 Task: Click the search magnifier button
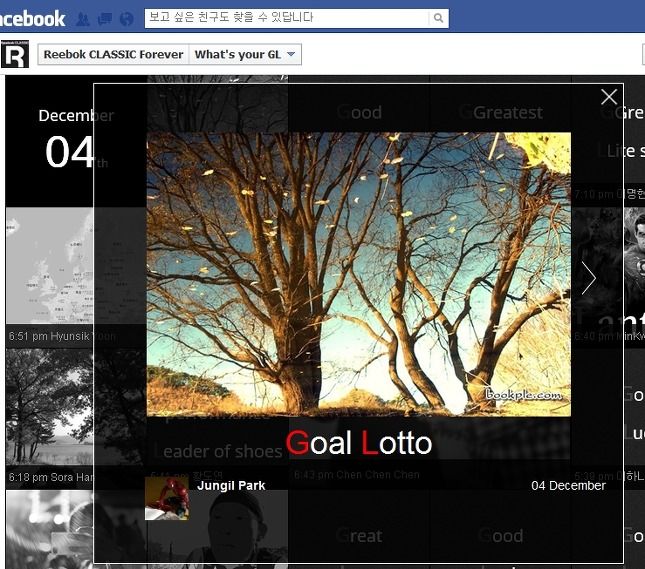click(x=439, y=18)
